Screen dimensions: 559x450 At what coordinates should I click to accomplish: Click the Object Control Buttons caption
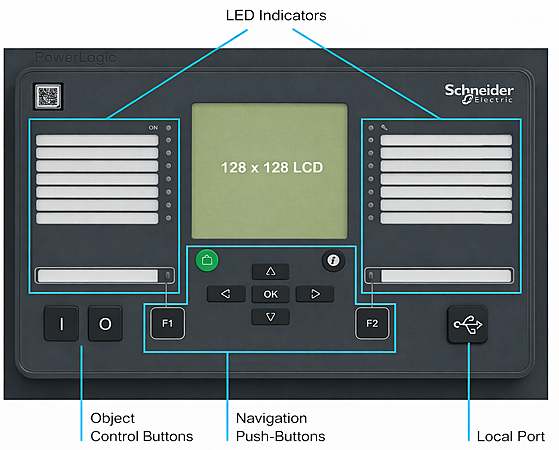[x=142, y=427]
